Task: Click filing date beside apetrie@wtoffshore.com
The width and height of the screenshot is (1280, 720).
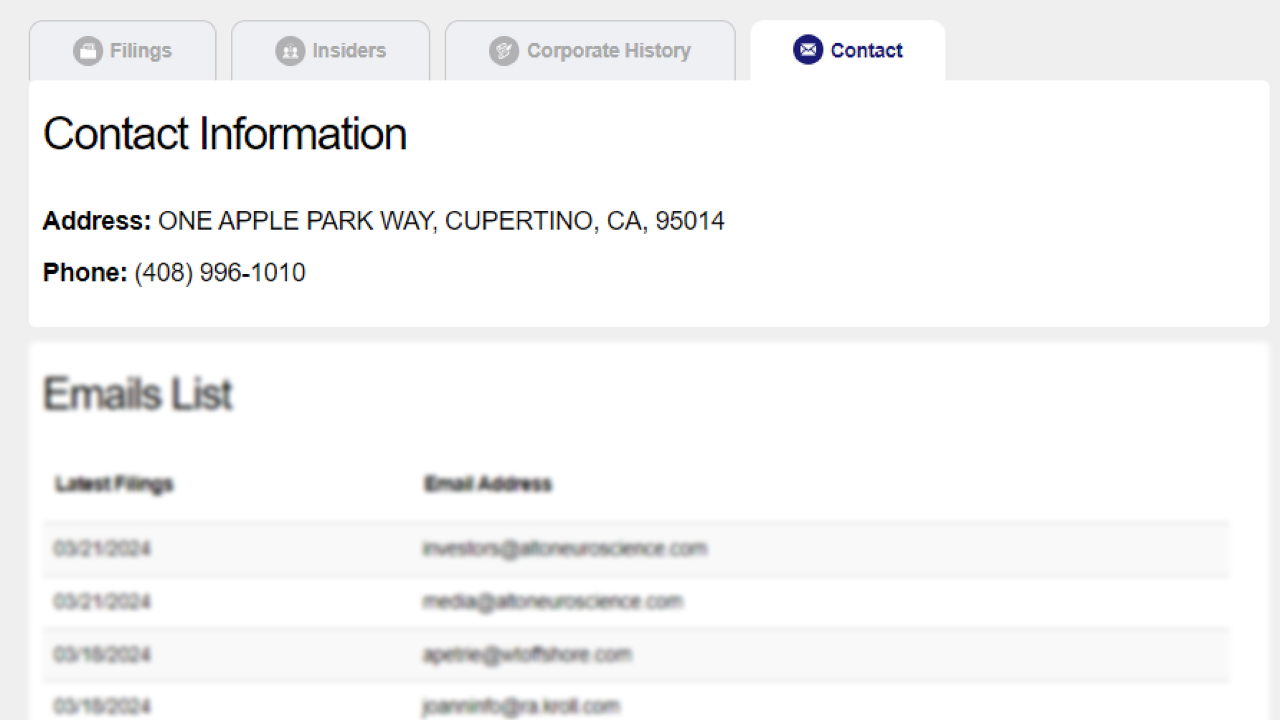Action: coord(102,655)
